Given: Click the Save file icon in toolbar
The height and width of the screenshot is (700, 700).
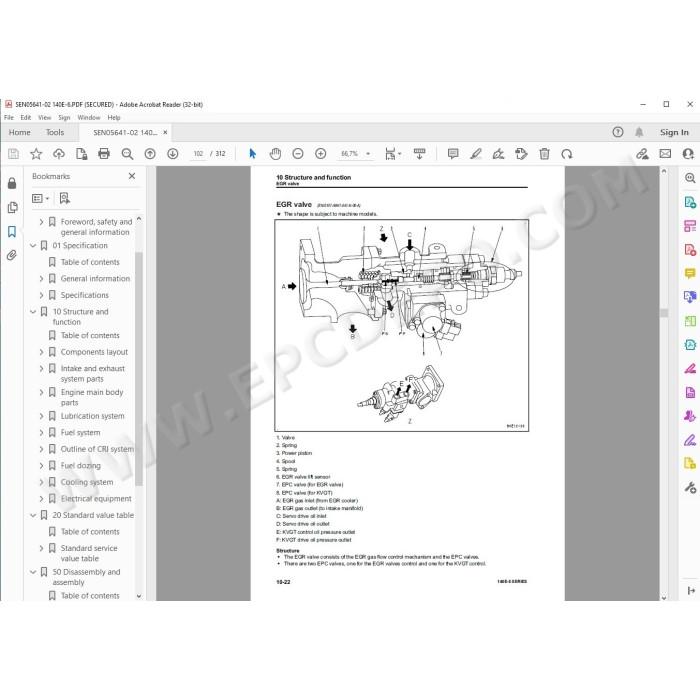Looking at the screenshot, I should [13, 154].
